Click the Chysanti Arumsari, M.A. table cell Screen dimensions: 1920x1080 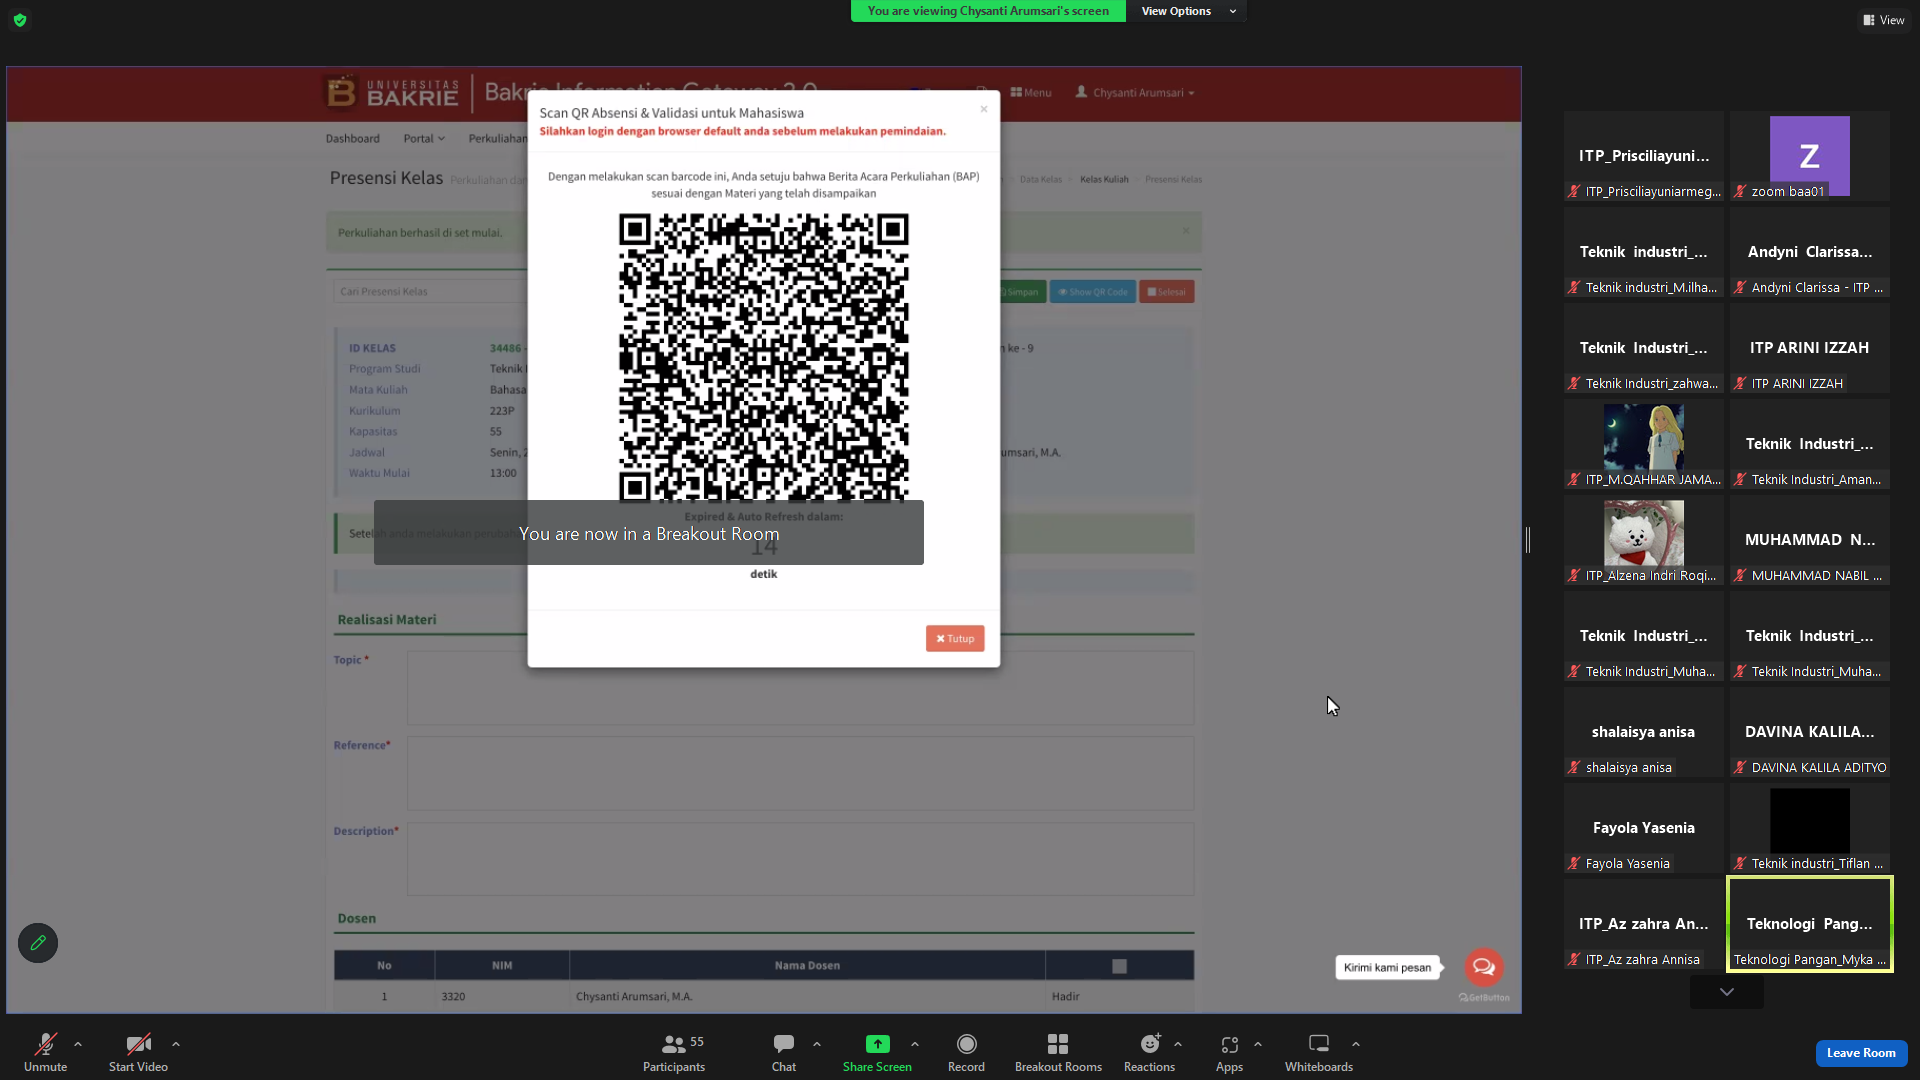click(x=807, y=997)
